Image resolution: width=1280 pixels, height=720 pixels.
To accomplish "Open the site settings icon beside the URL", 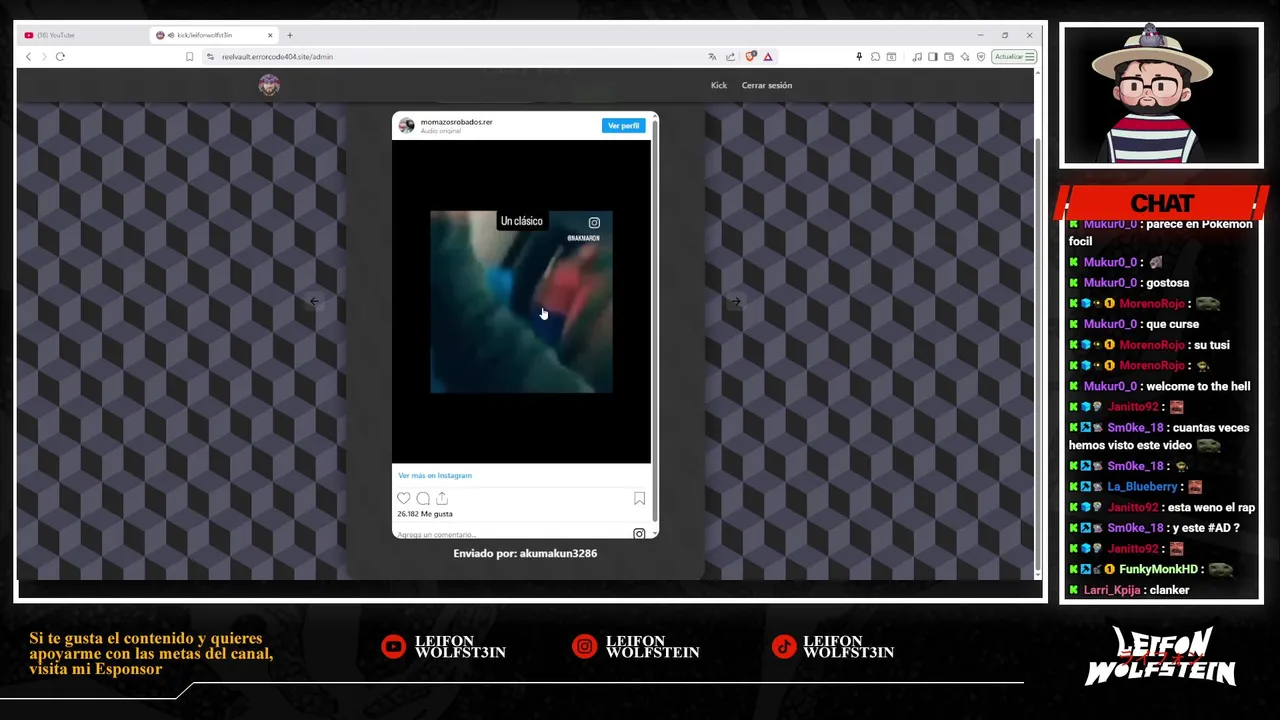I will (210, 57).
